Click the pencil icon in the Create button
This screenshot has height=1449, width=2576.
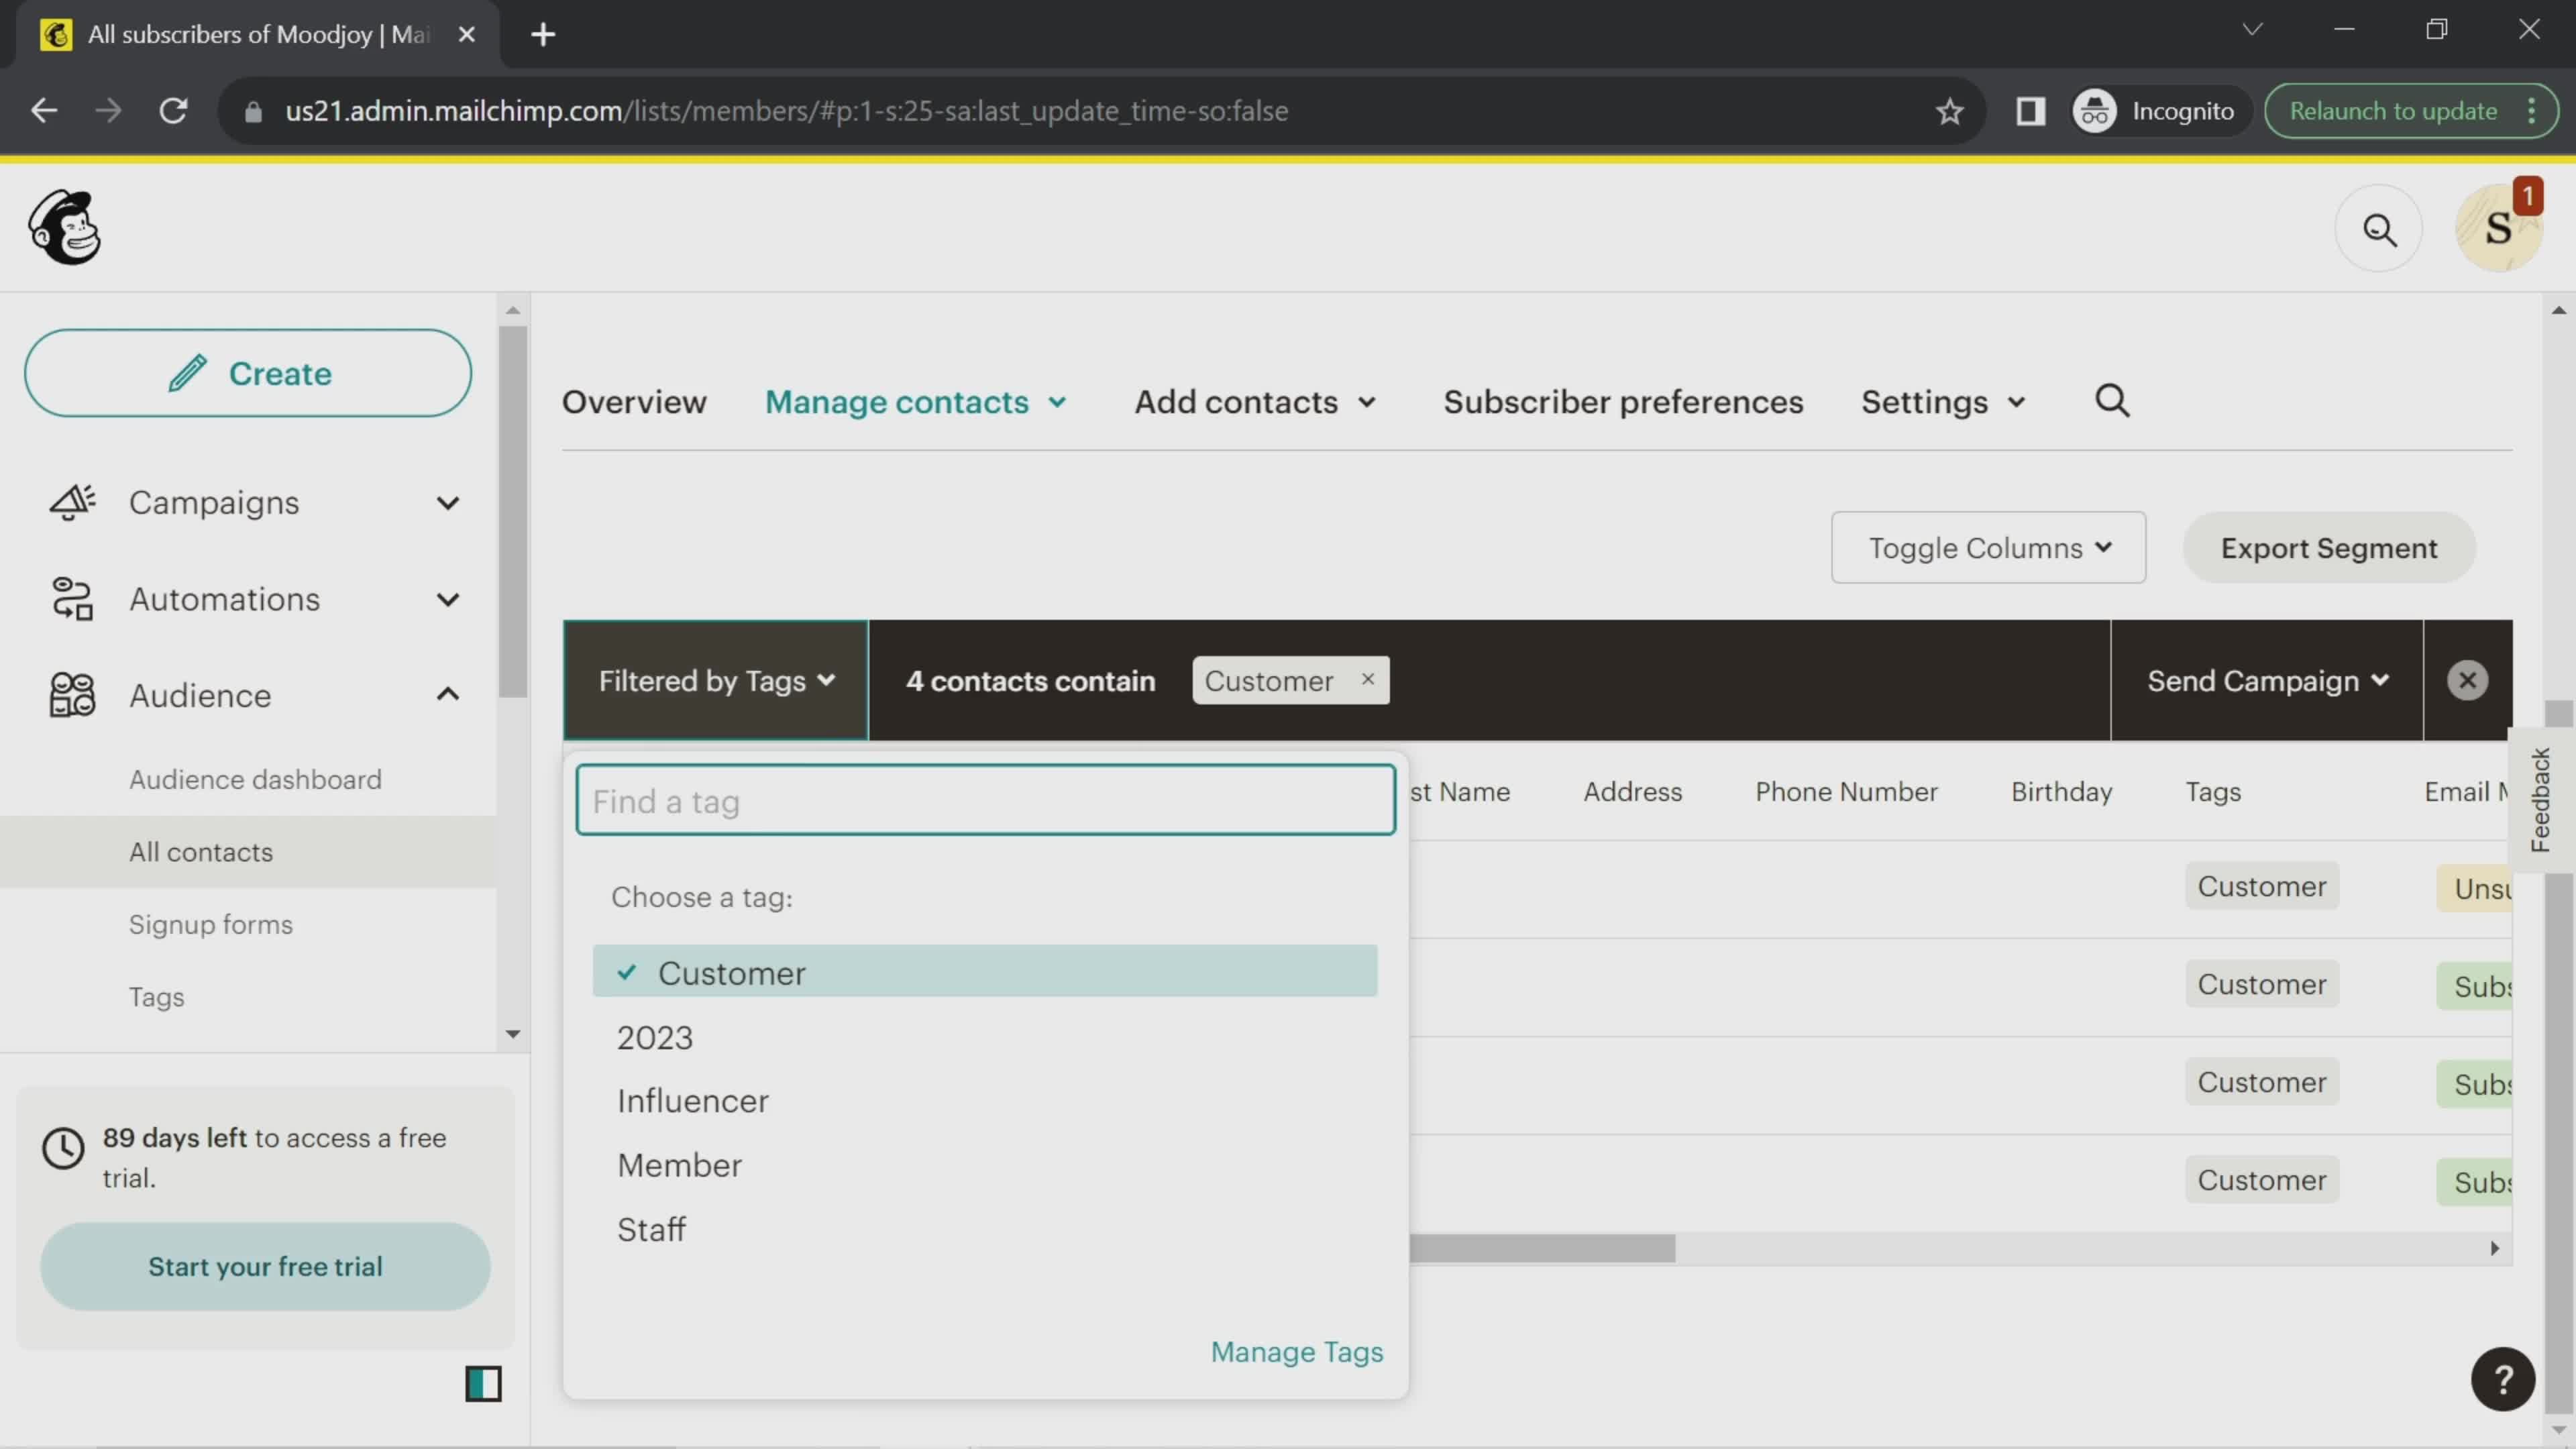click(x=187, y=373)
